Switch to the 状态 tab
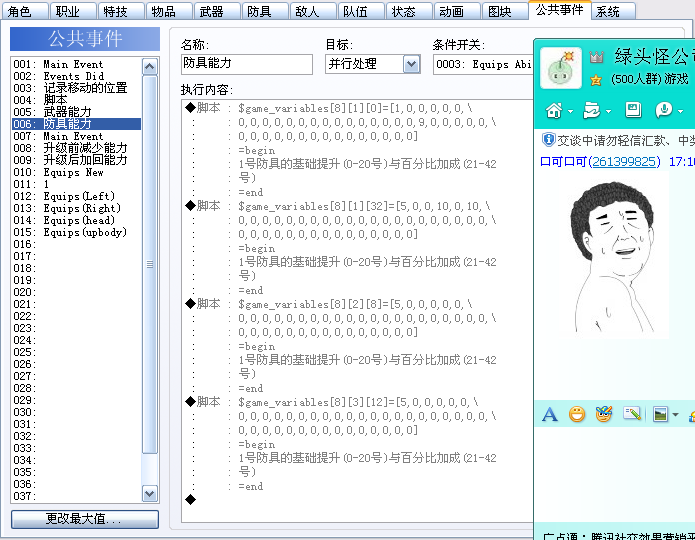The width and height of the screenshot is (695, 540). tap(409, 11)
